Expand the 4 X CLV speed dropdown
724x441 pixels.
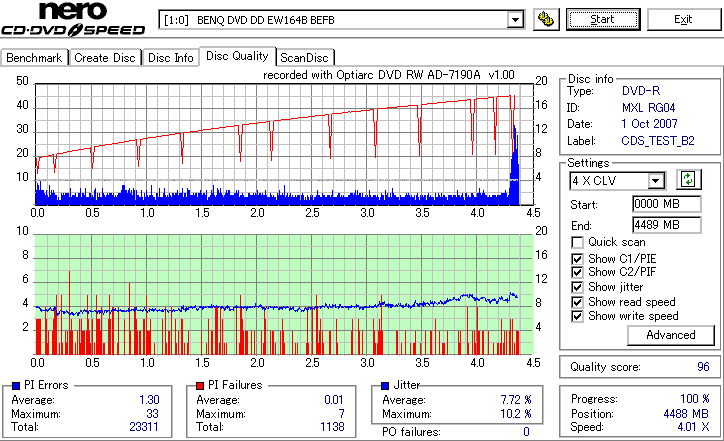coord(656,181)
